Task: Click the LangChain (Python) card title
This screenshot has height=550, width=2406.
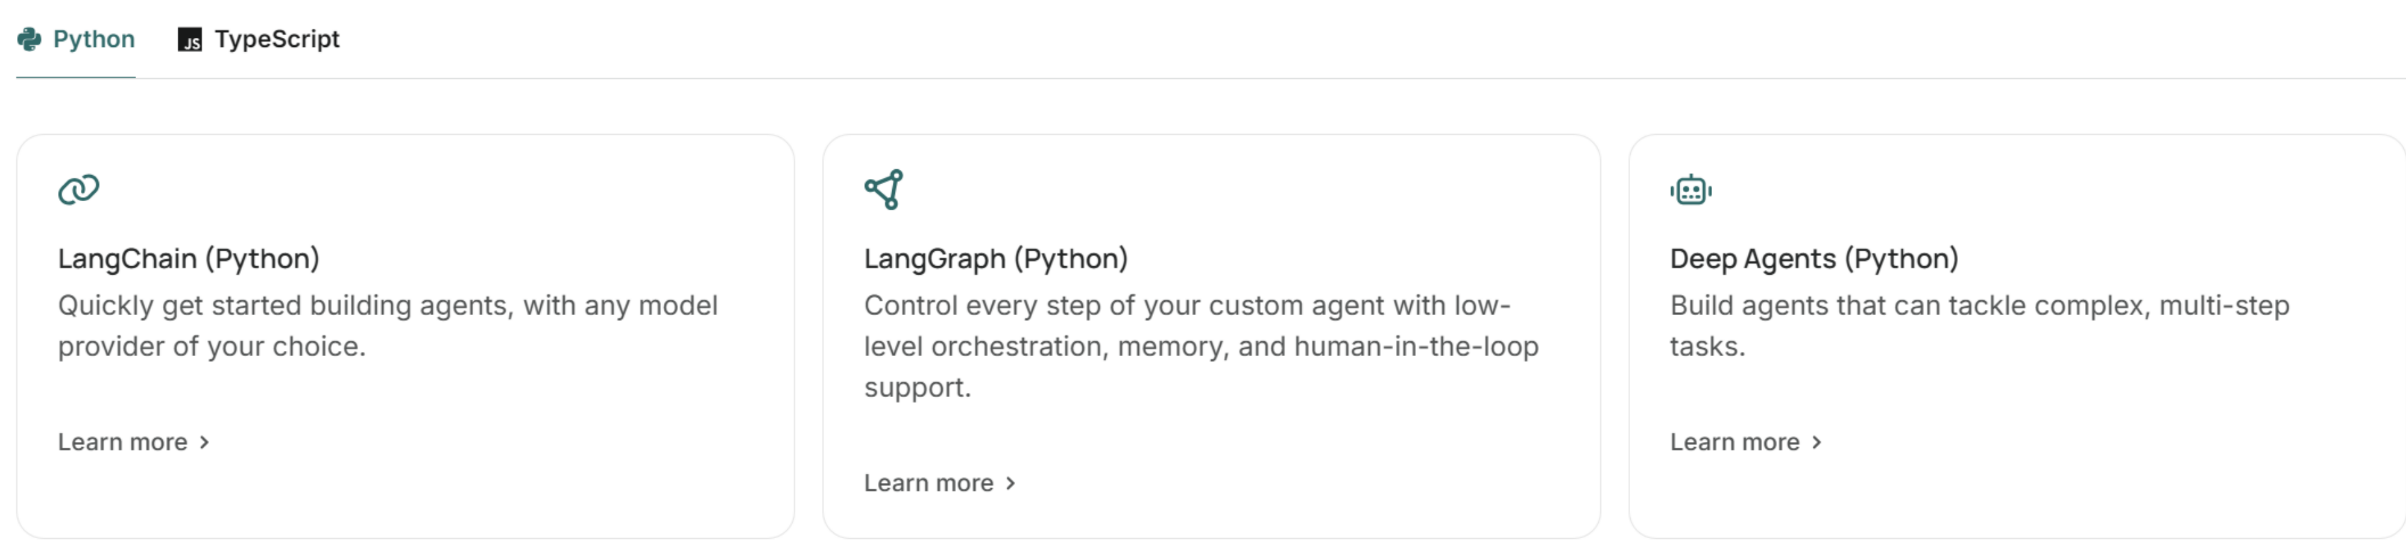Action: [x=188, y=259]
